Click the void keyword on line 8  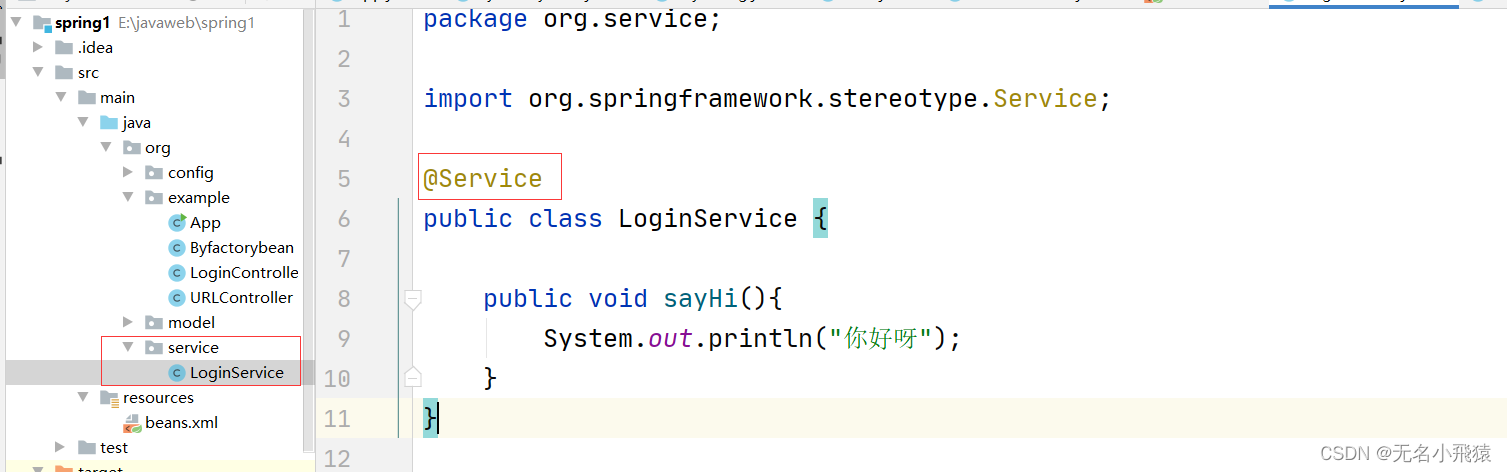click(618, 299)
